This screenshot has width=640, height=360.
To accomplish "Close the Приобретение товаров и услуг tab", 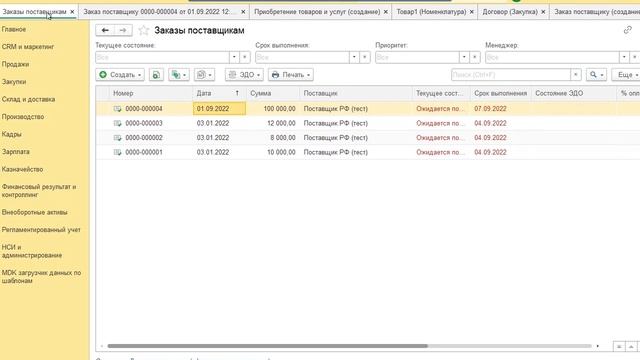I will (x=386, y=12).
